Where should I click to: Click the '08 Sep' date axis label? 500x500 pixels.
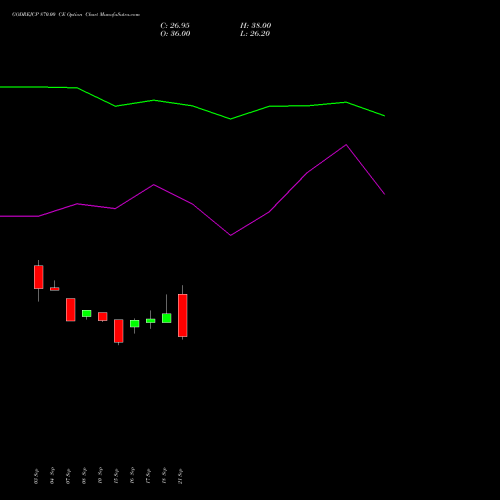(84, 476)
